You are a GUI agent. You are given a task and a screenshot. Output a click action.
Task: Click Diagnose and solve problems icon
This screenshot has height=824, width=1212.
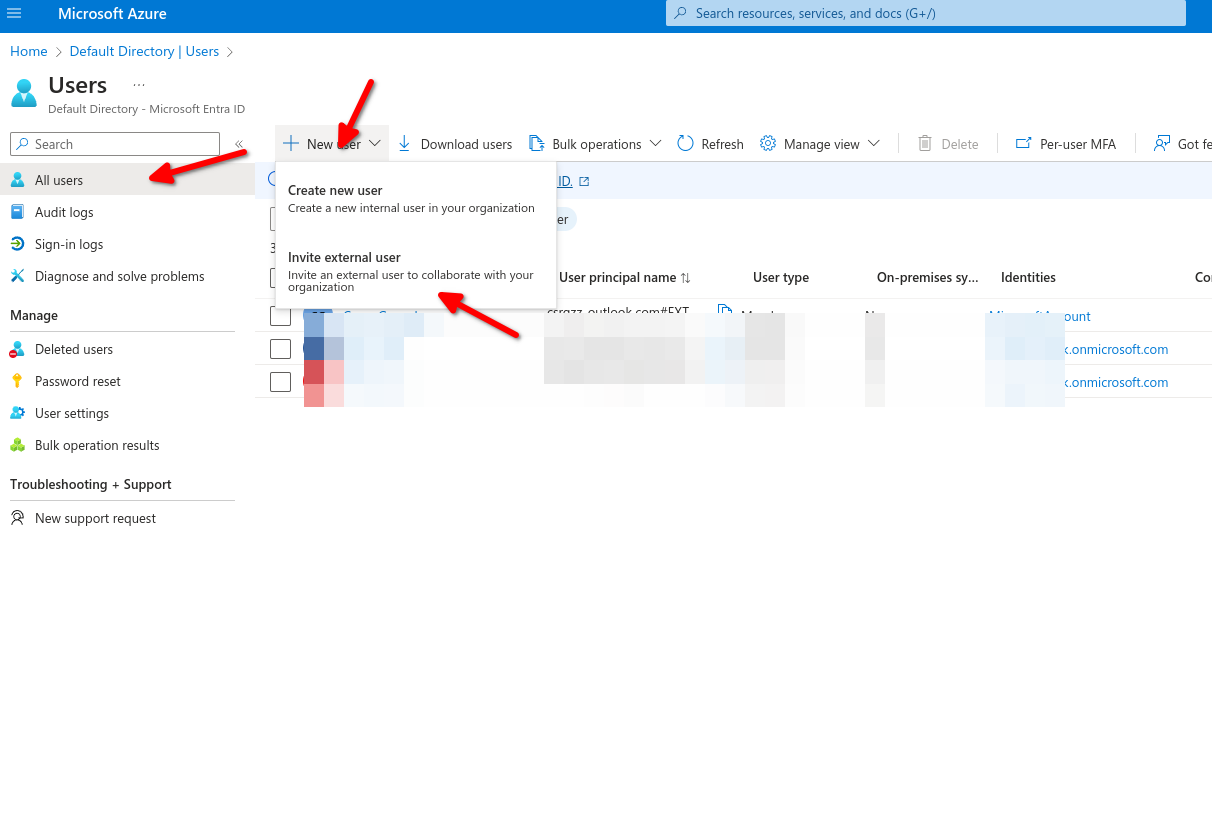pyautogui.click(x=17, y=276)
